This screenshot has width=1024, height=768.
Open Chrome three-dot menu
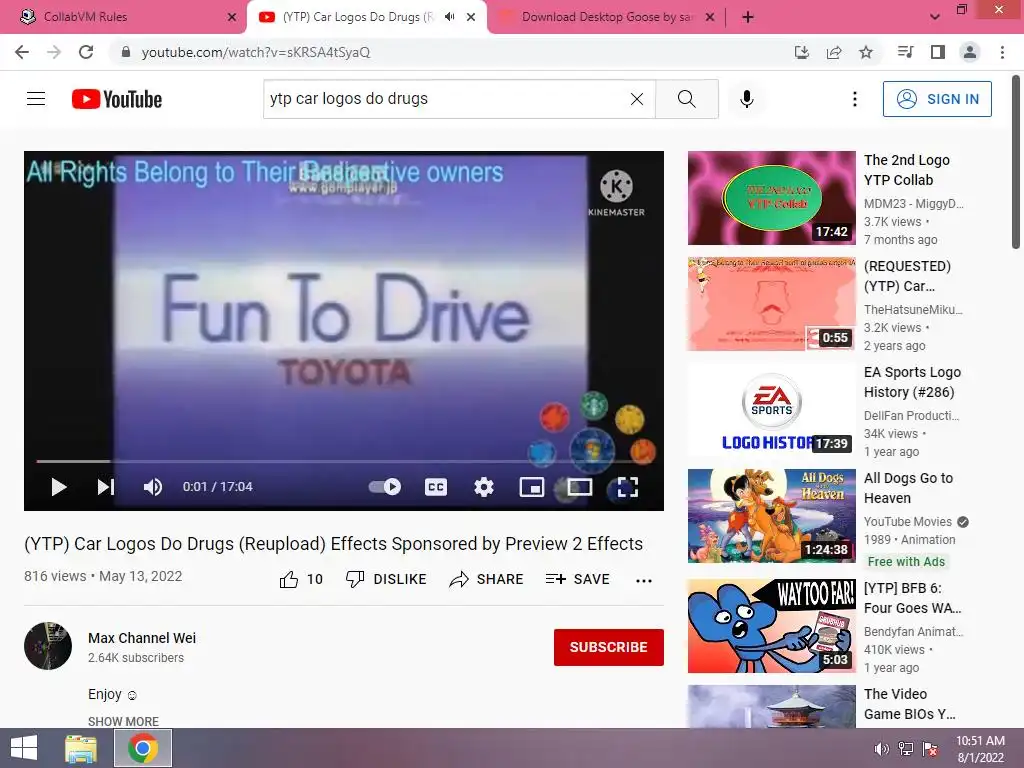(x=1002, y=52)
